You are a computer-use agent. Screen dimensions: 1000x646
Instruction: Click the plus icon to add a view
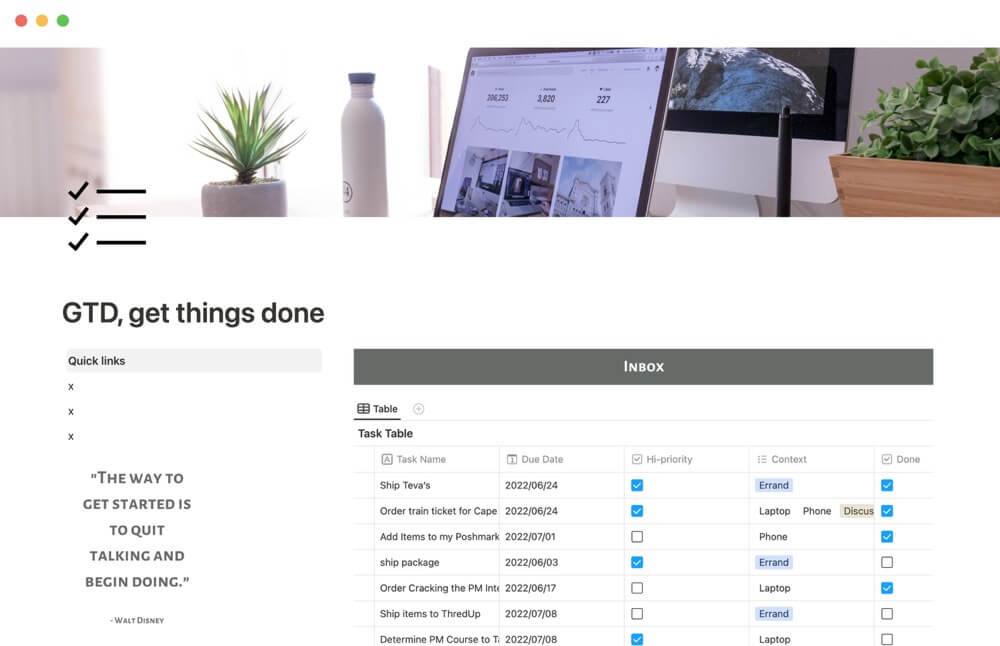(x=419, y=409)
